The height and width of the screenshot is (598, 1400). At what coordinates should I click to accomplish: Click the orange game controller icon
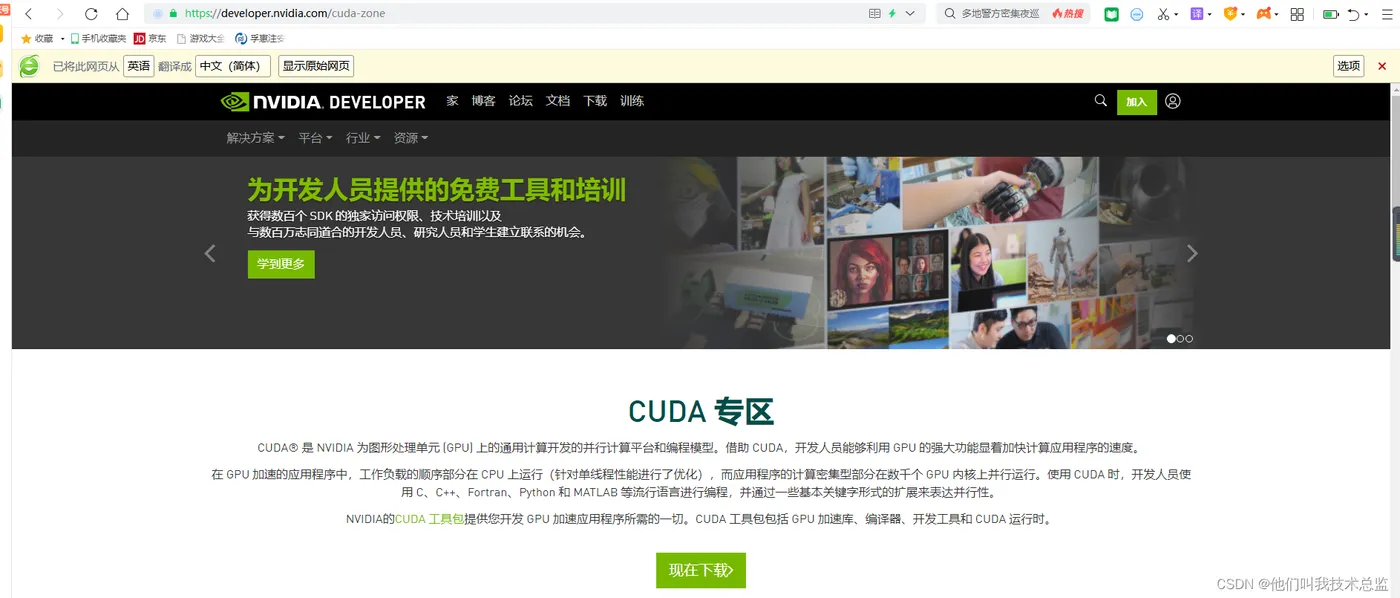pos(1264,14)
